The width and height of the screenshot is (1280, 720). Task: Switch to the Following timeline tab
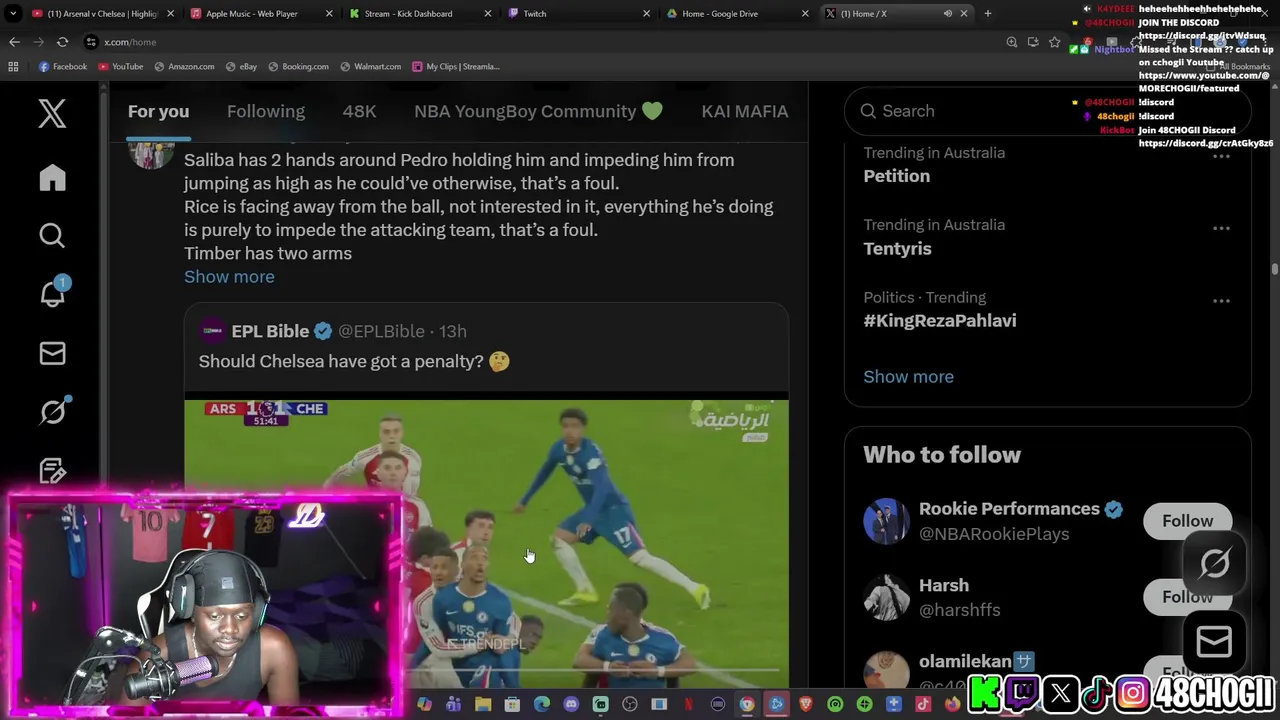coord(266,111)
